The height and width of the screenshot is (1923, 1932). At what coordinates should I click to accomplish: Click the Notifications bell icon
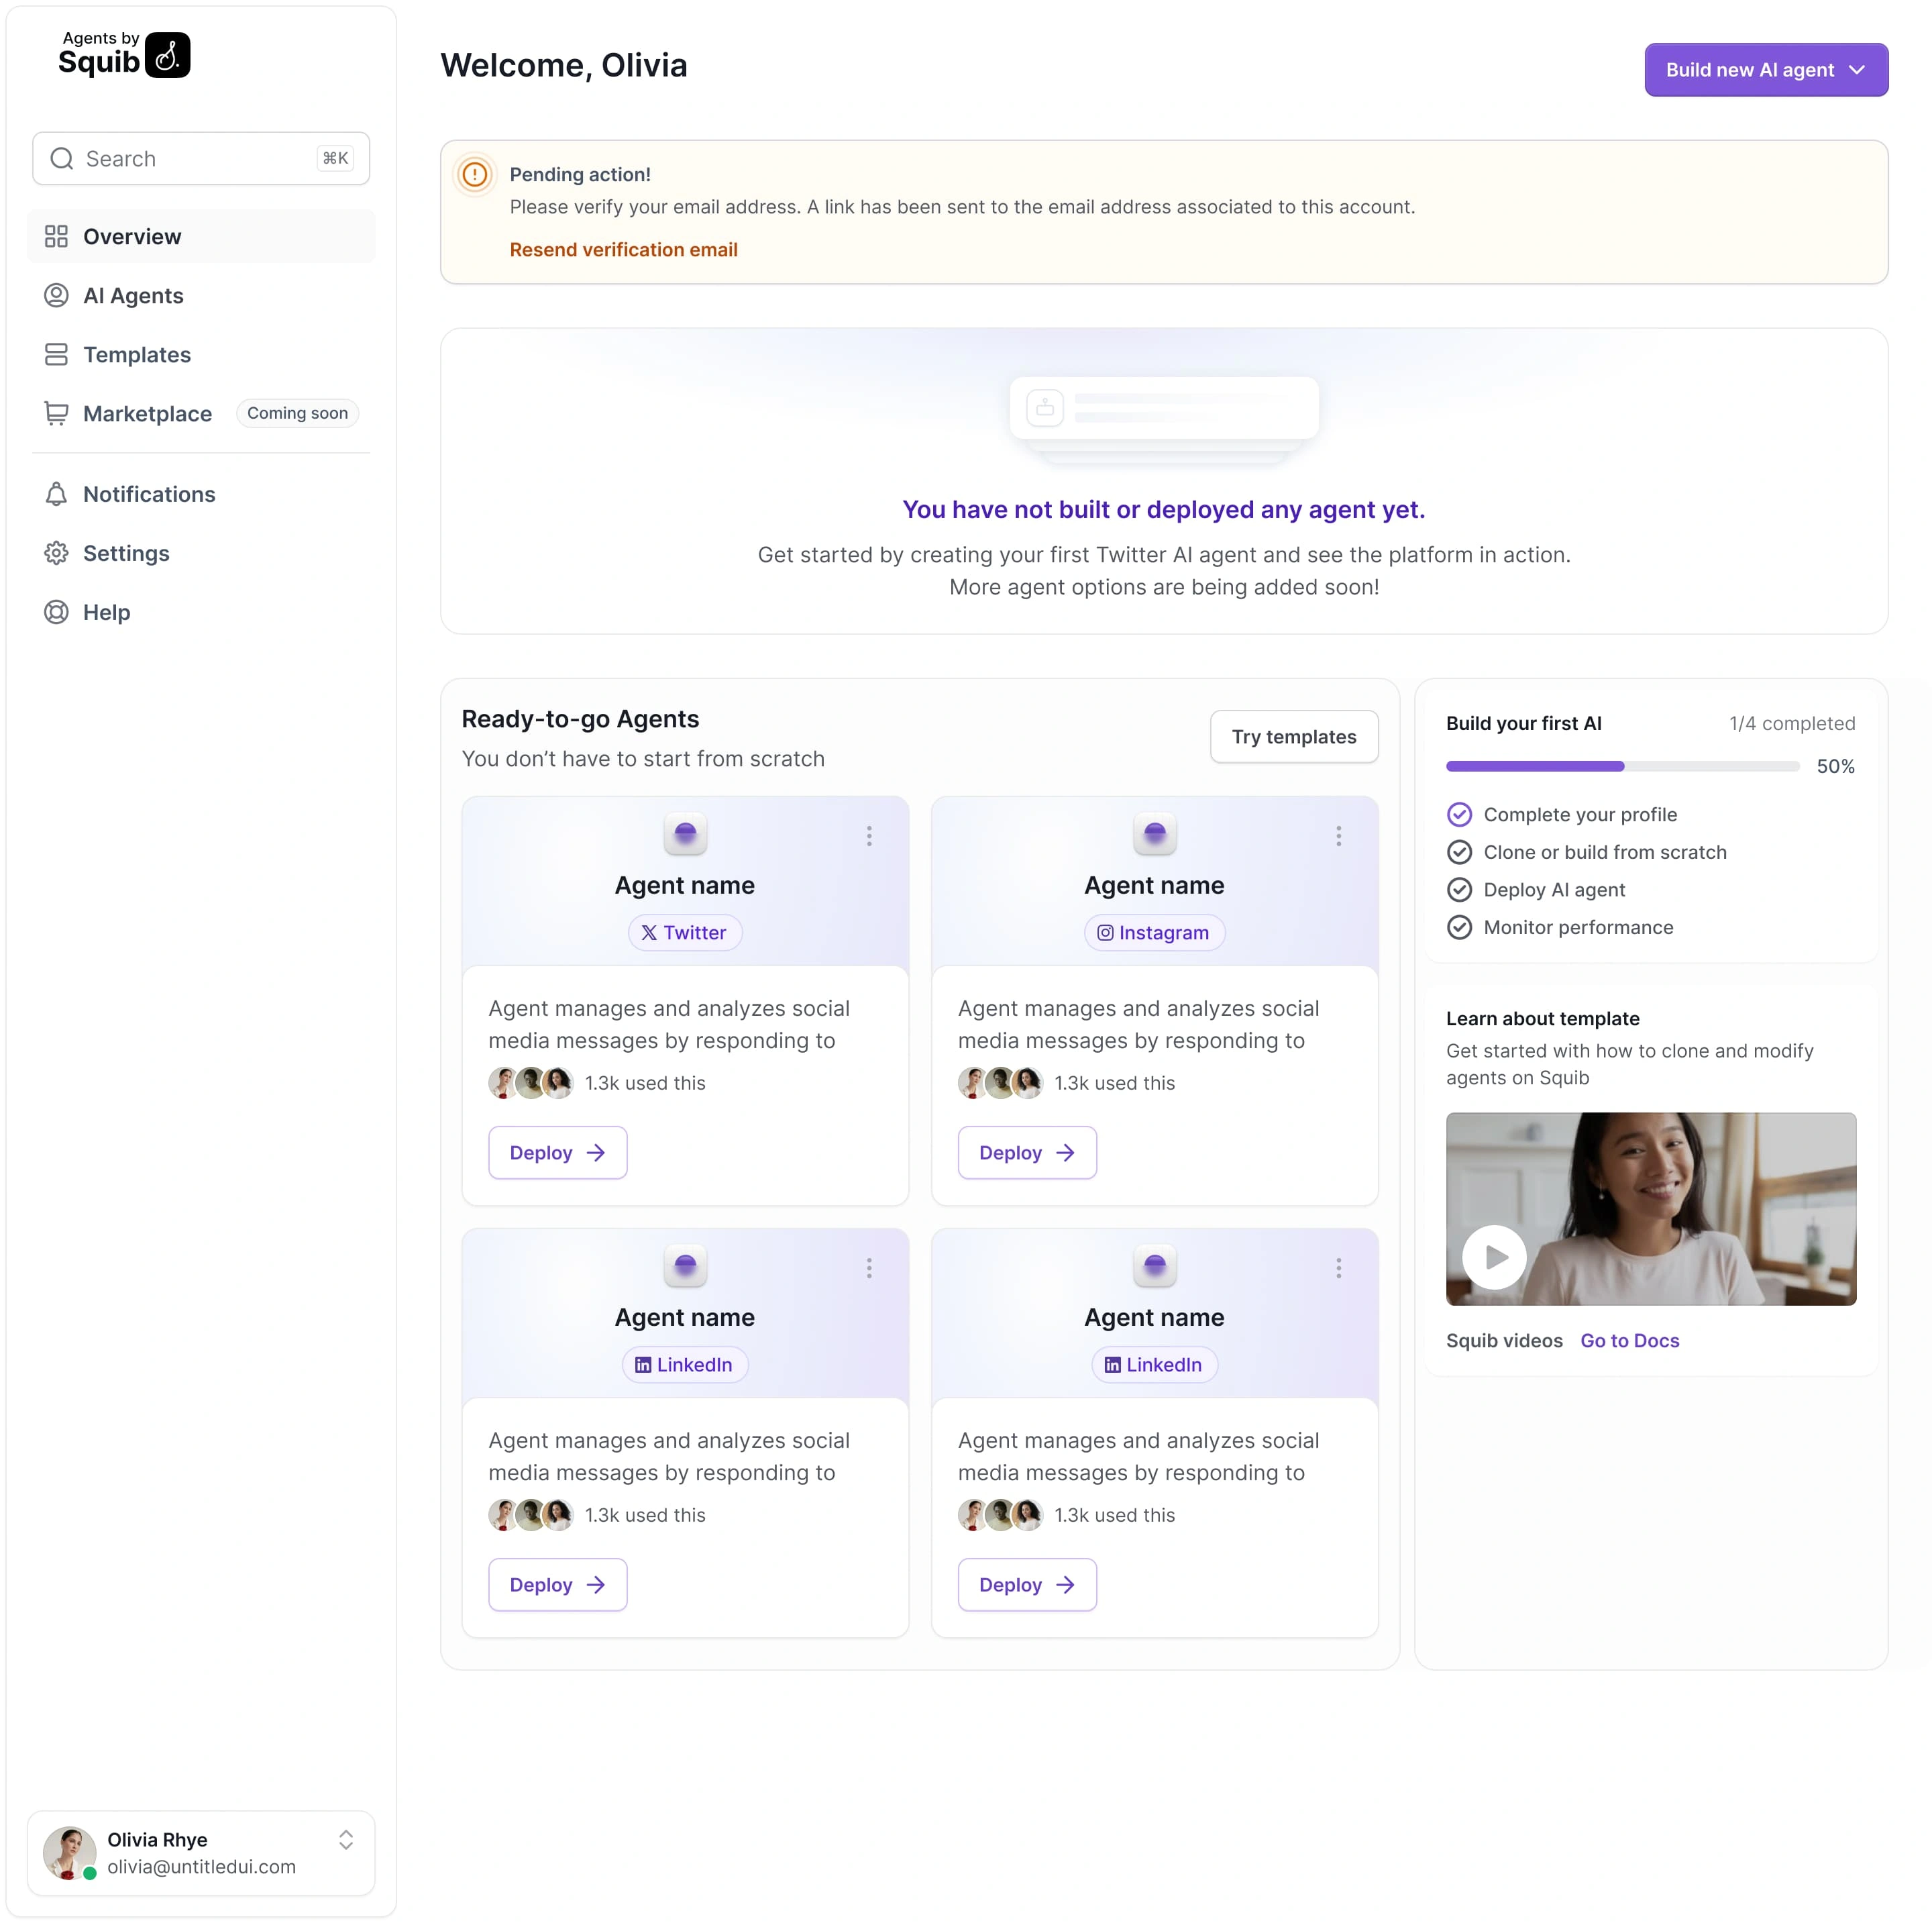click(x=56, y=494)
